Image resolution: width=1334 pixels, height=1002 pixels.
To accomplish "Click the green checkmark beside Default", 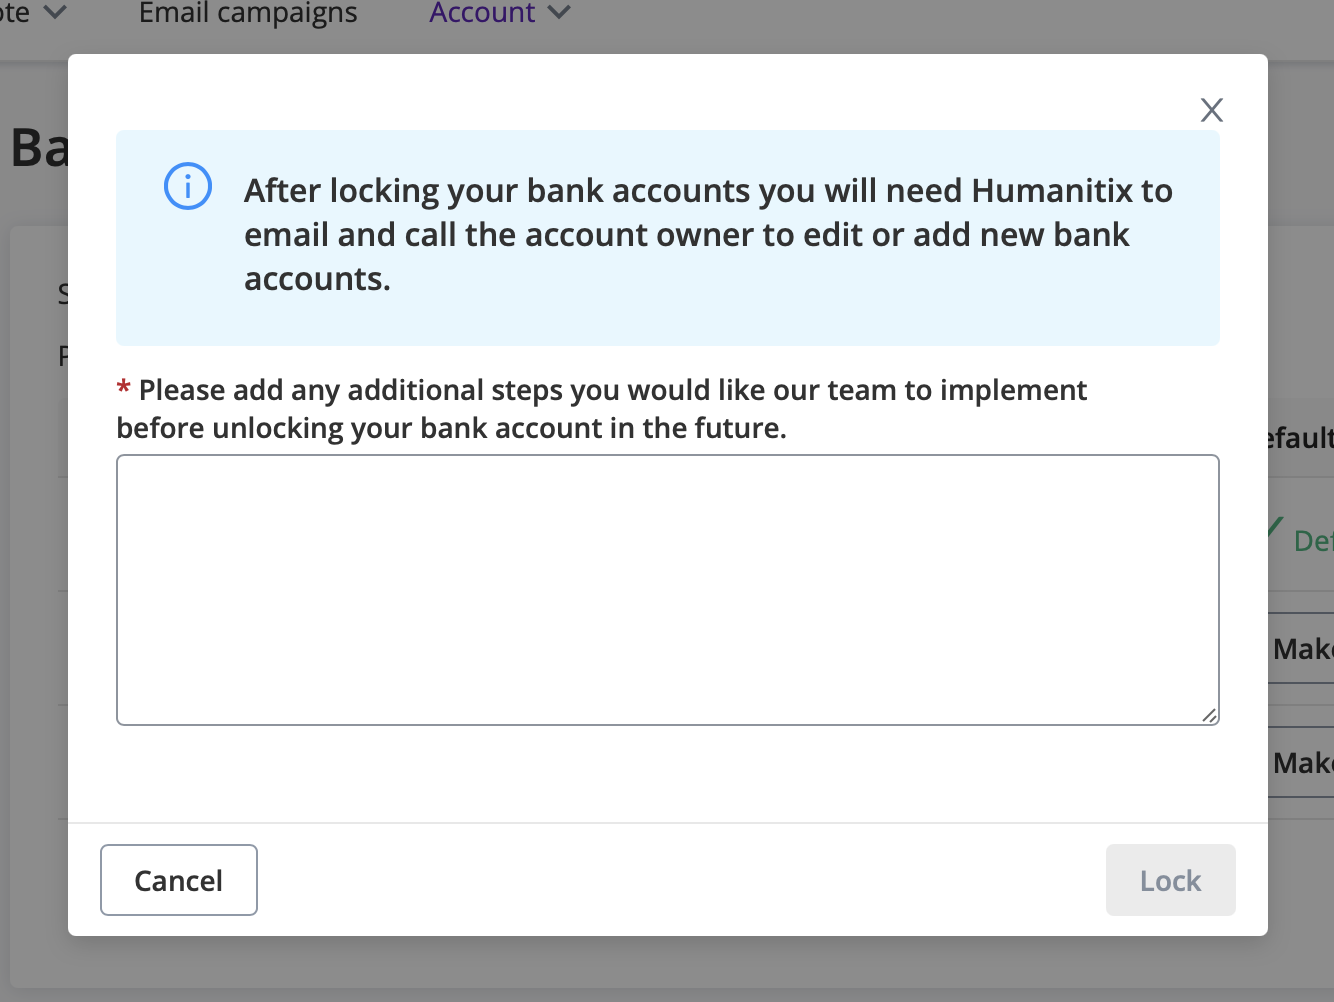I will tap(1274, 527).
